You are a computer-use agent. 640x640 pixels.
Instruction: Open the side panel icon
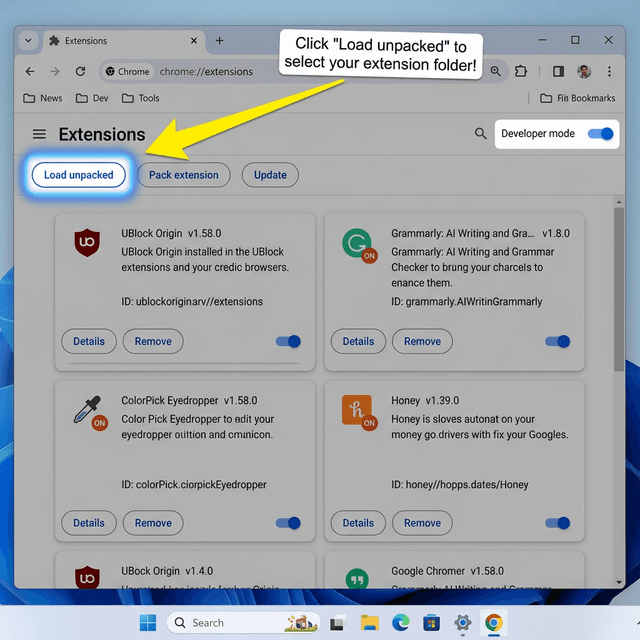pos(558,71)
